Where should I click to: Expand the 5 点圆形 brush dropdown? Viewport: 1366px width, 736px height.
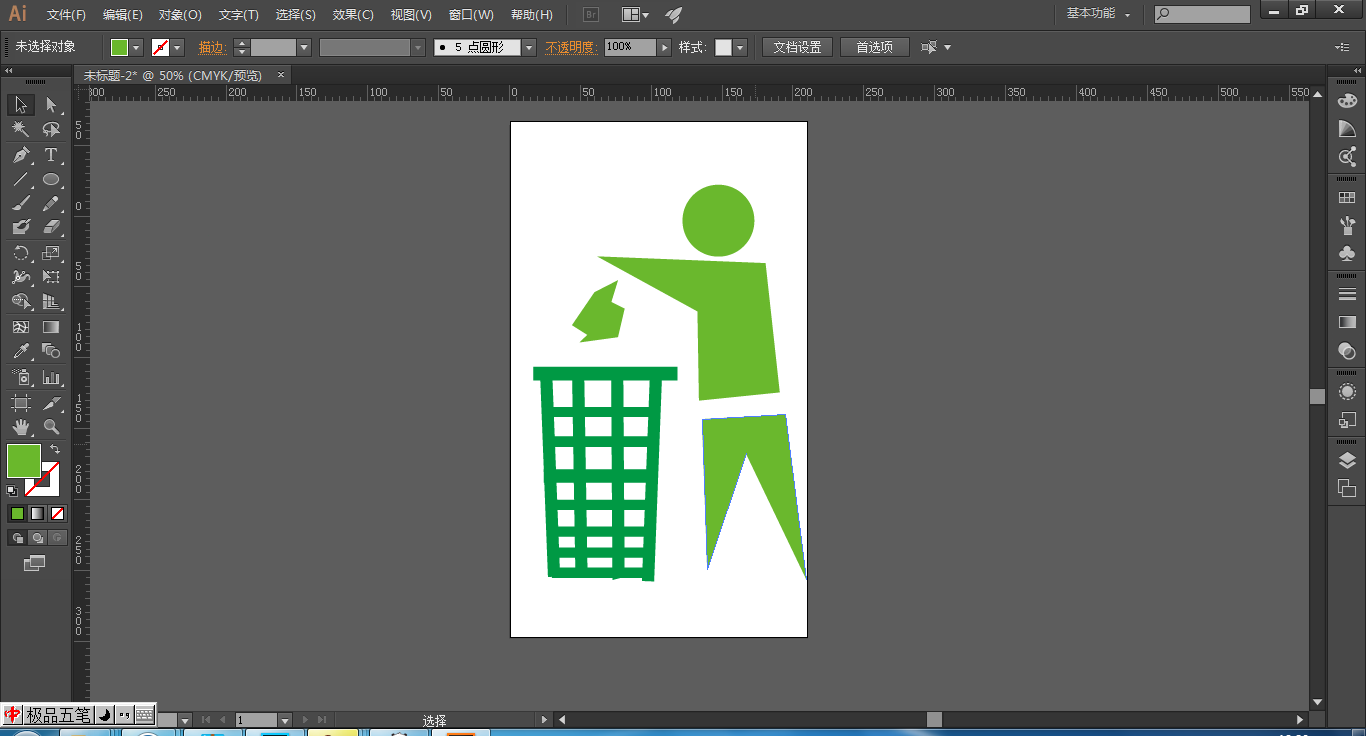(529, 47)
